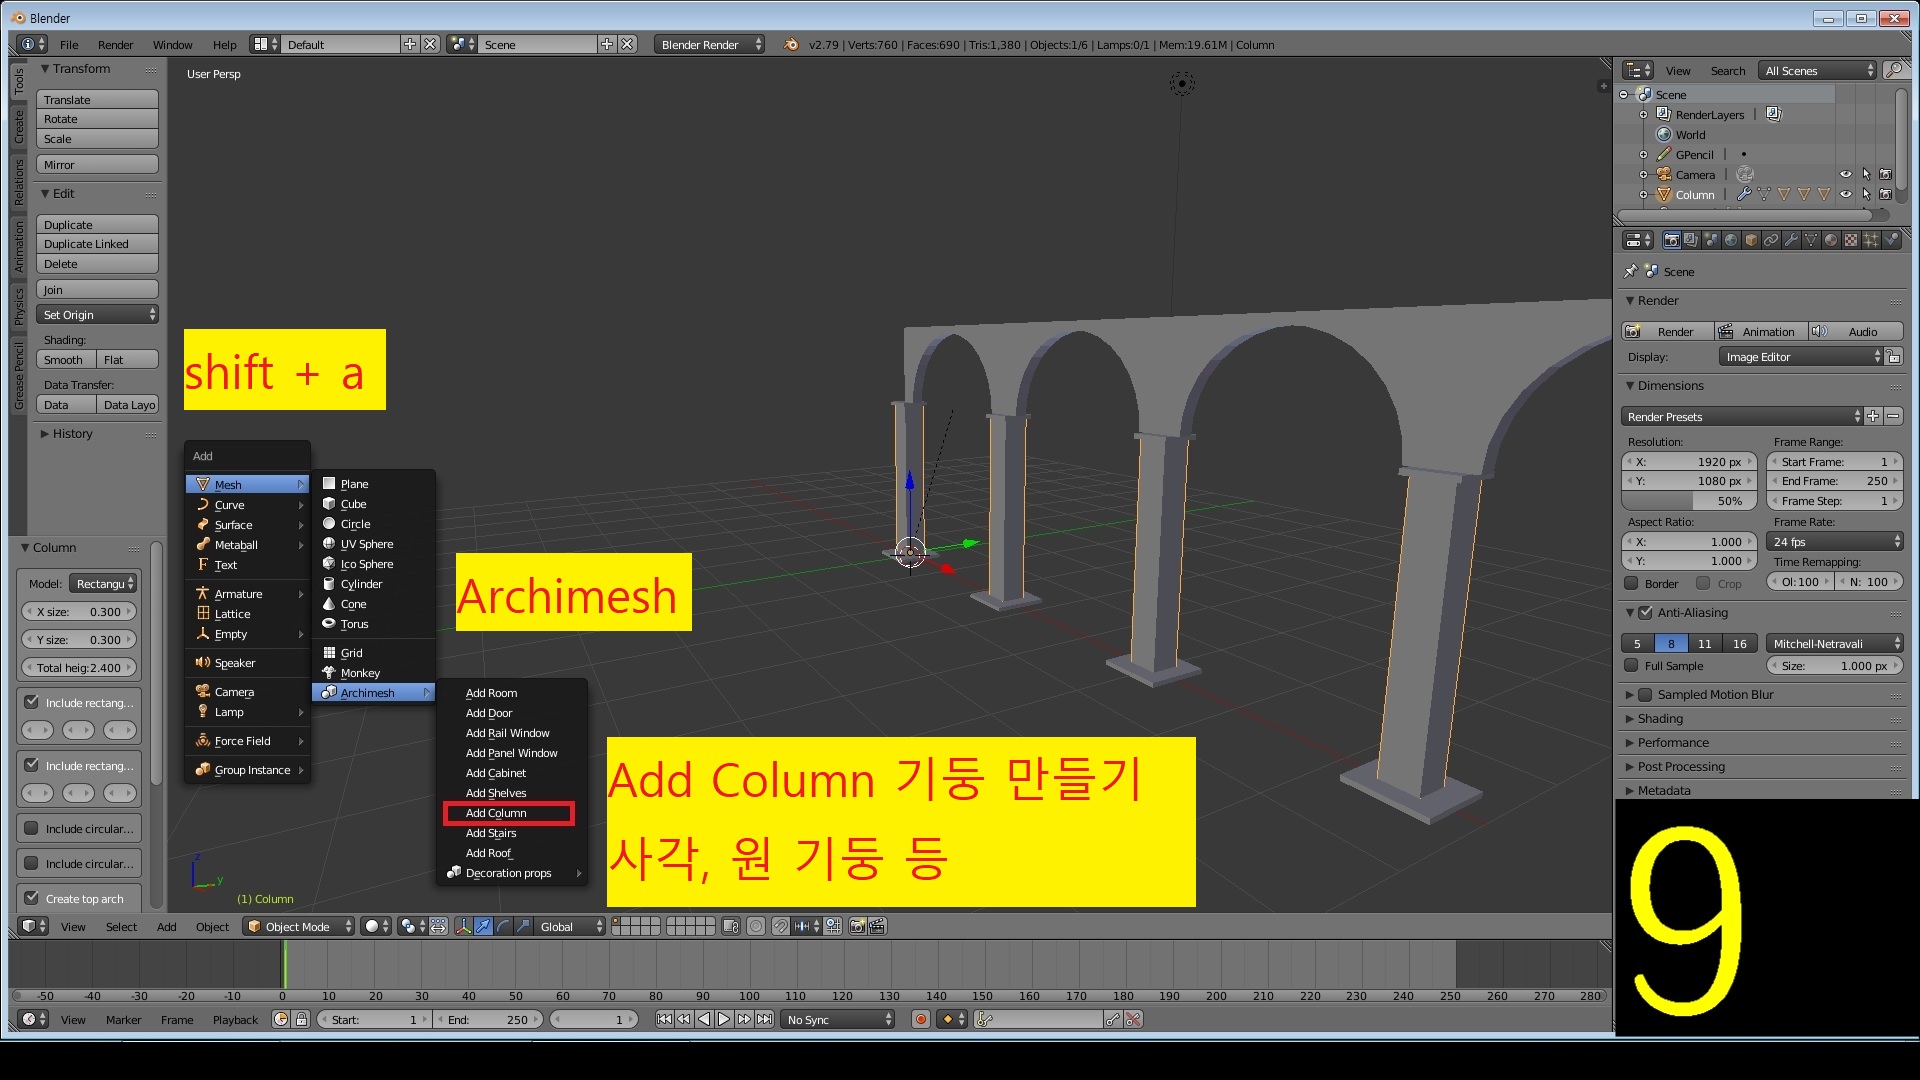Open the Scene properties tab icon
The height and width of the screenshot is (1080, 1920).
tap(1711, 240)
